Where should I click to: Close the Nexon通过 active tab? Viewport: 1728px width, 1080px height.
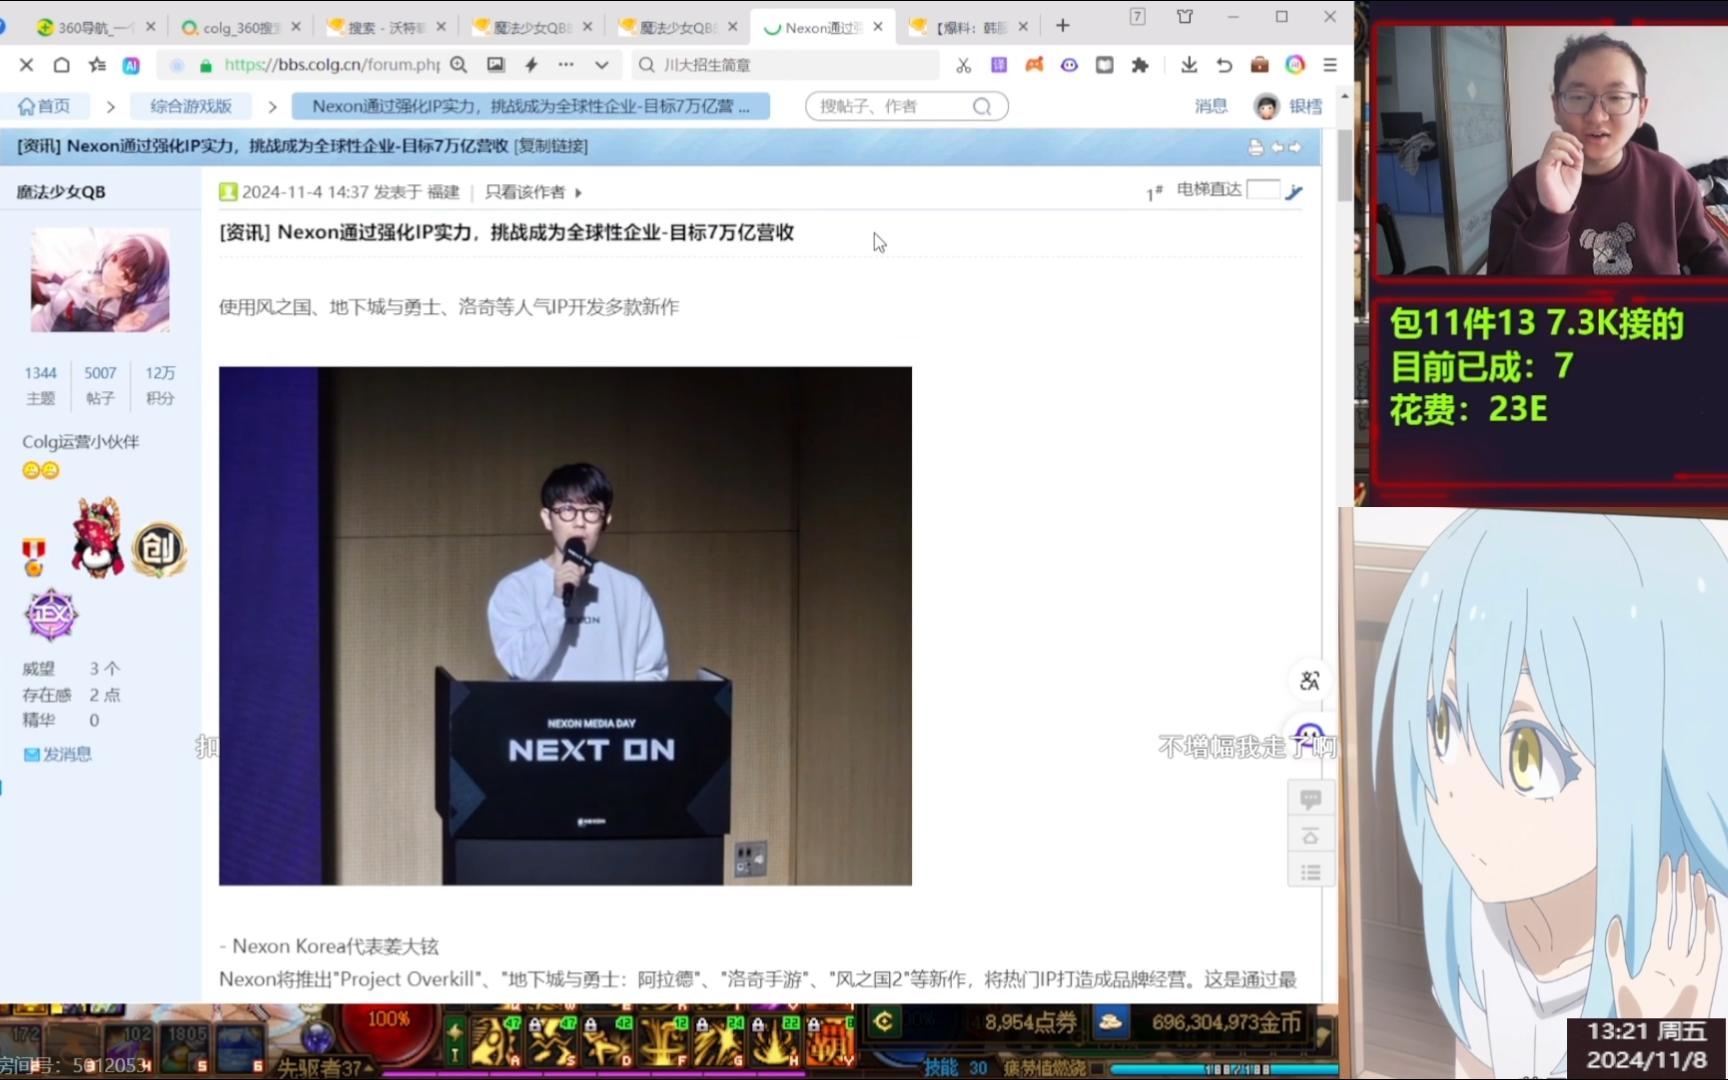(x=878, y=27)
